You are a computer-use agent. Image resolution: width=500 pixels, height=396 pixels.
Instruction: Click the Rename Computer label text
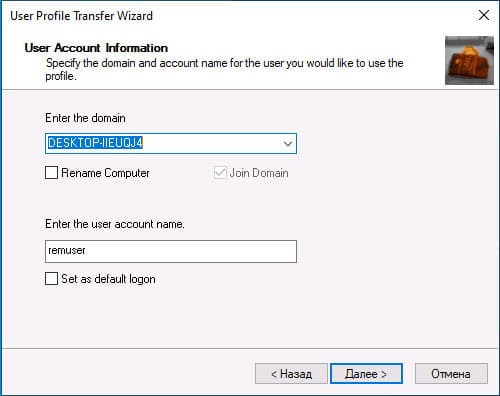(105, 173)
